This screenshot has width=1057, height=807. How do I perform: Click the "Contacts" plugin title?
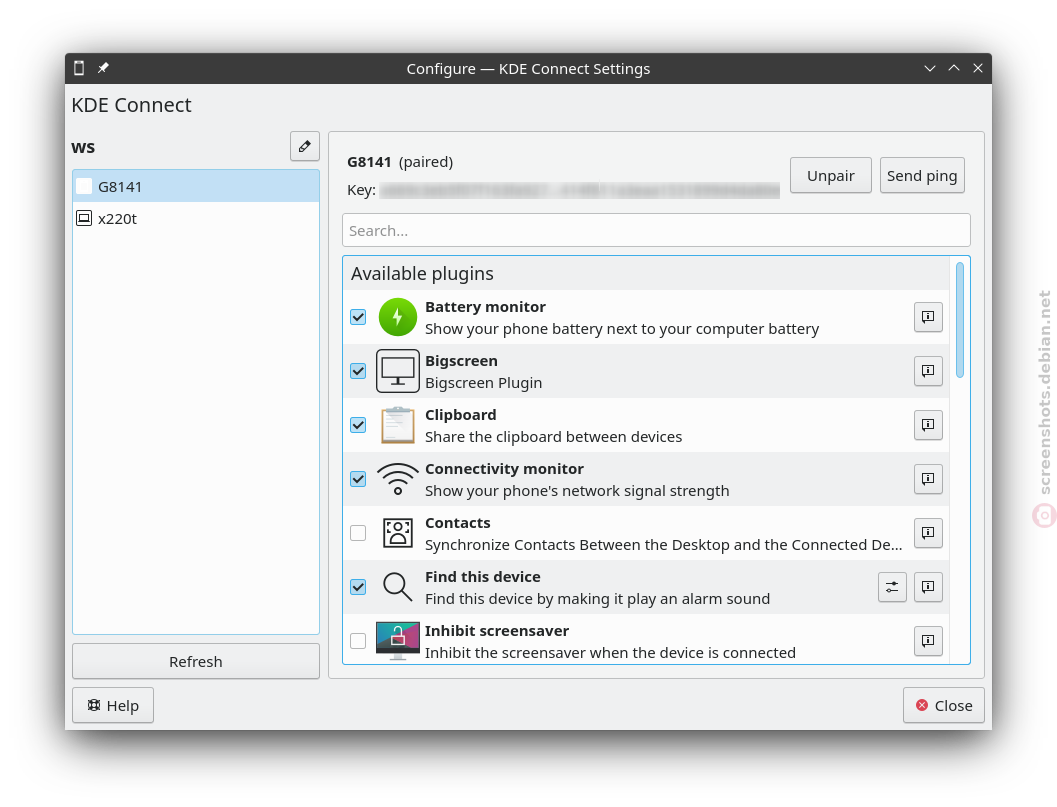tap(458, 522)
